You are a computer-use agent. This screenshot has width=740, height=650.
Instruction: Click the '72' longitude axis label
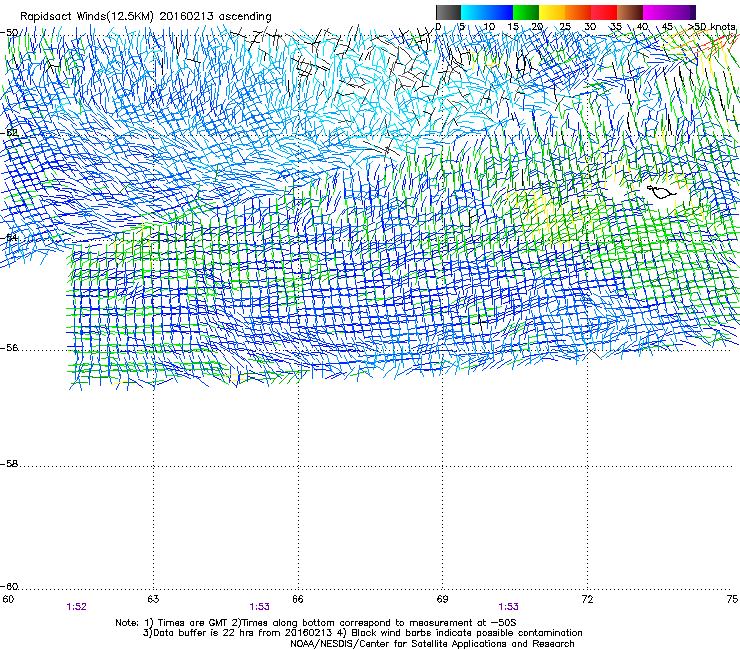tap(588, 599)
